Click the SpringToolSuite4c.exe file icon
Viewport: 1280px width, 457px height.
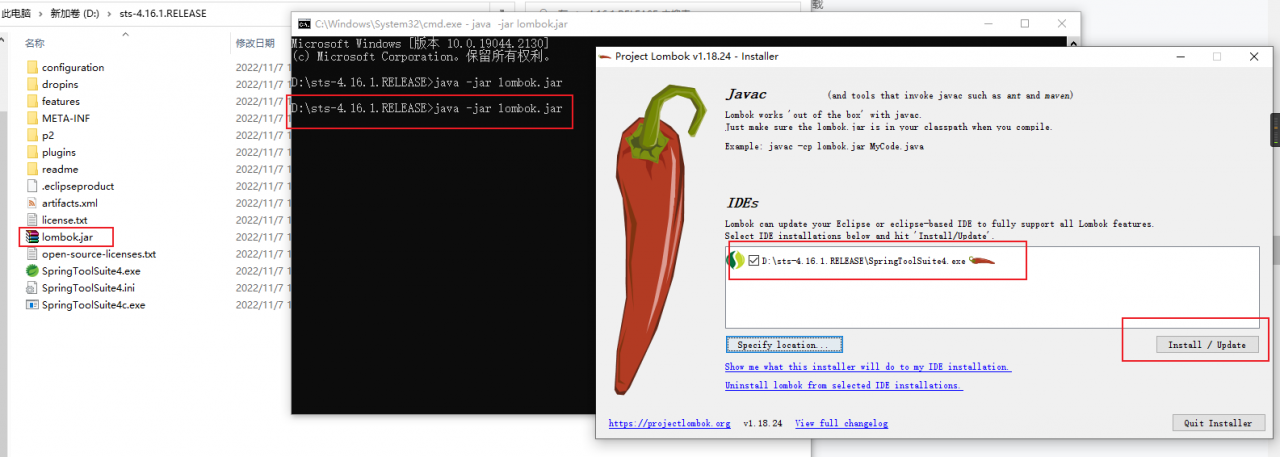point(32,305)
